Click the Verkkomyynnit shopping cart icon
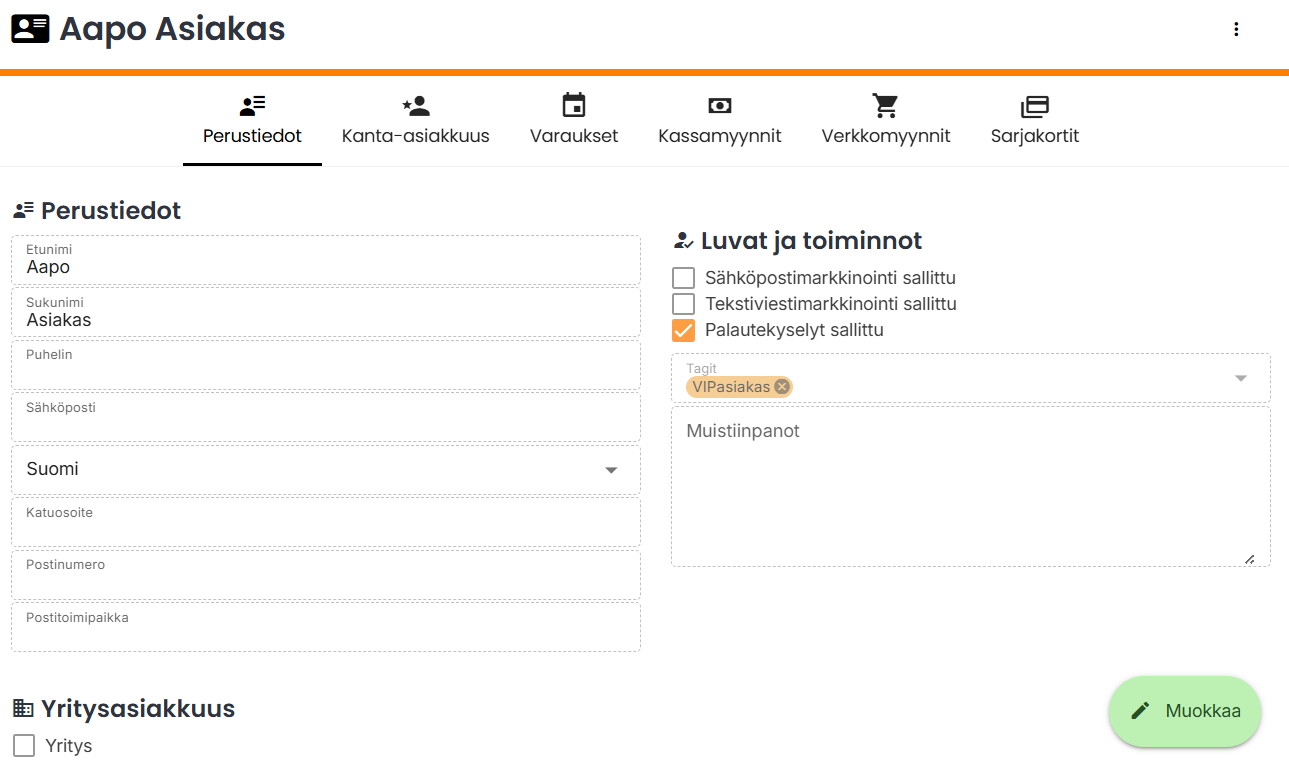This screenshot has width=1289, height=768. 885,106
